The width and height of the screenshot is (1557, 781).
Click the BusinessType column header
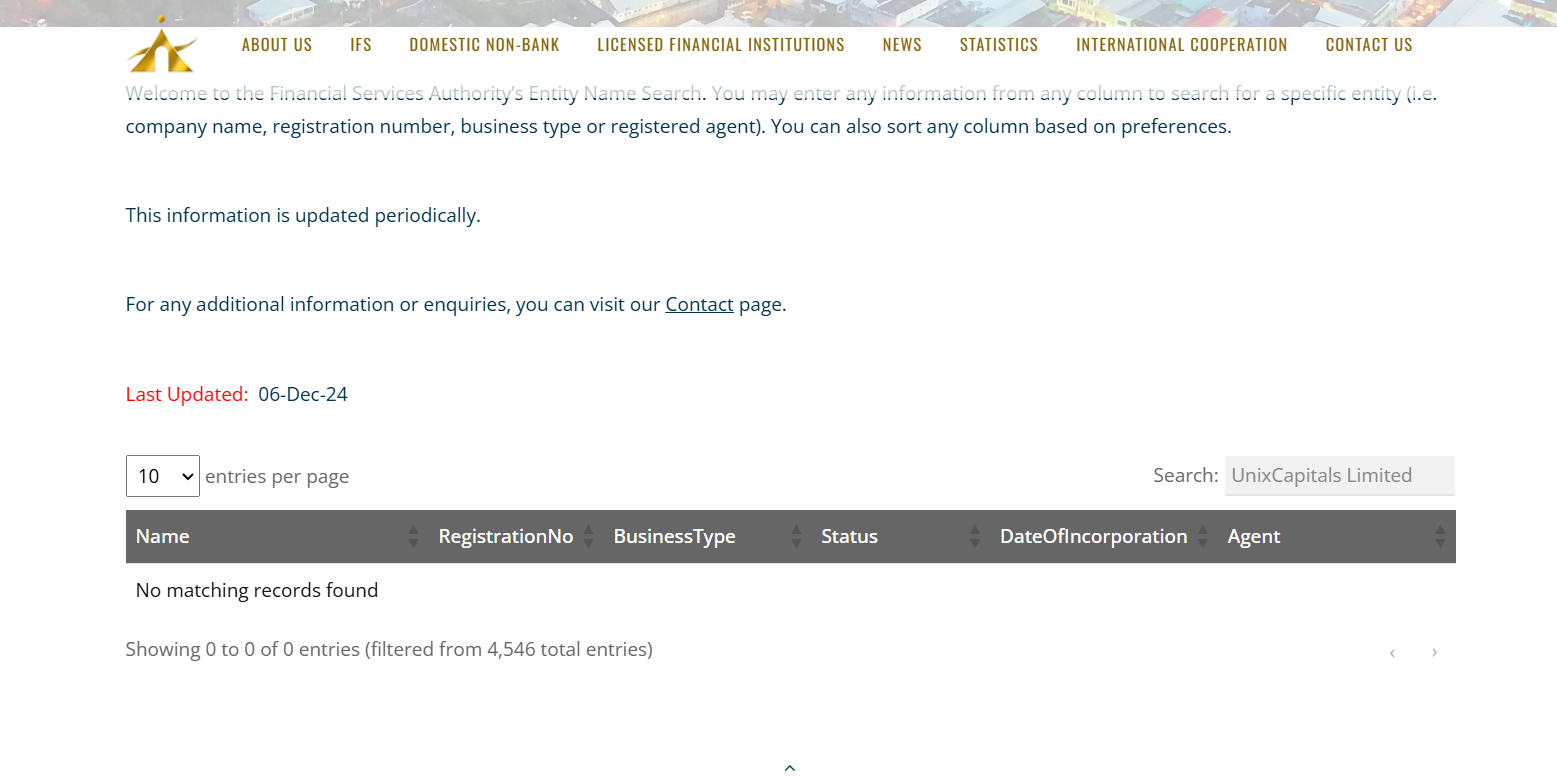click(708, 537)
